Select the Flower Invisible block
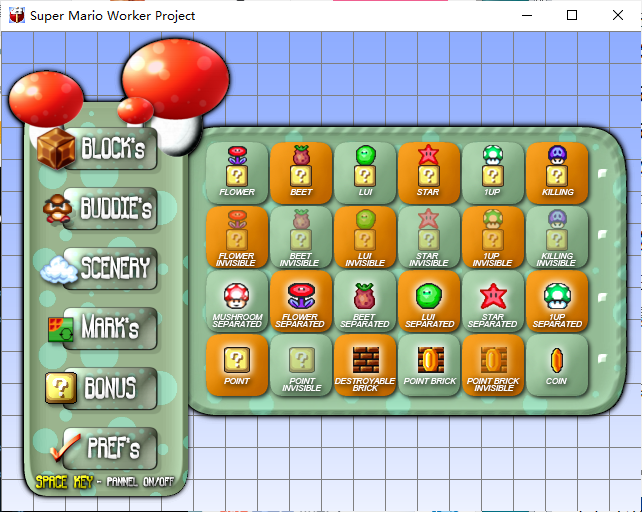The image size is (642, 512). [x=237, y=237]
